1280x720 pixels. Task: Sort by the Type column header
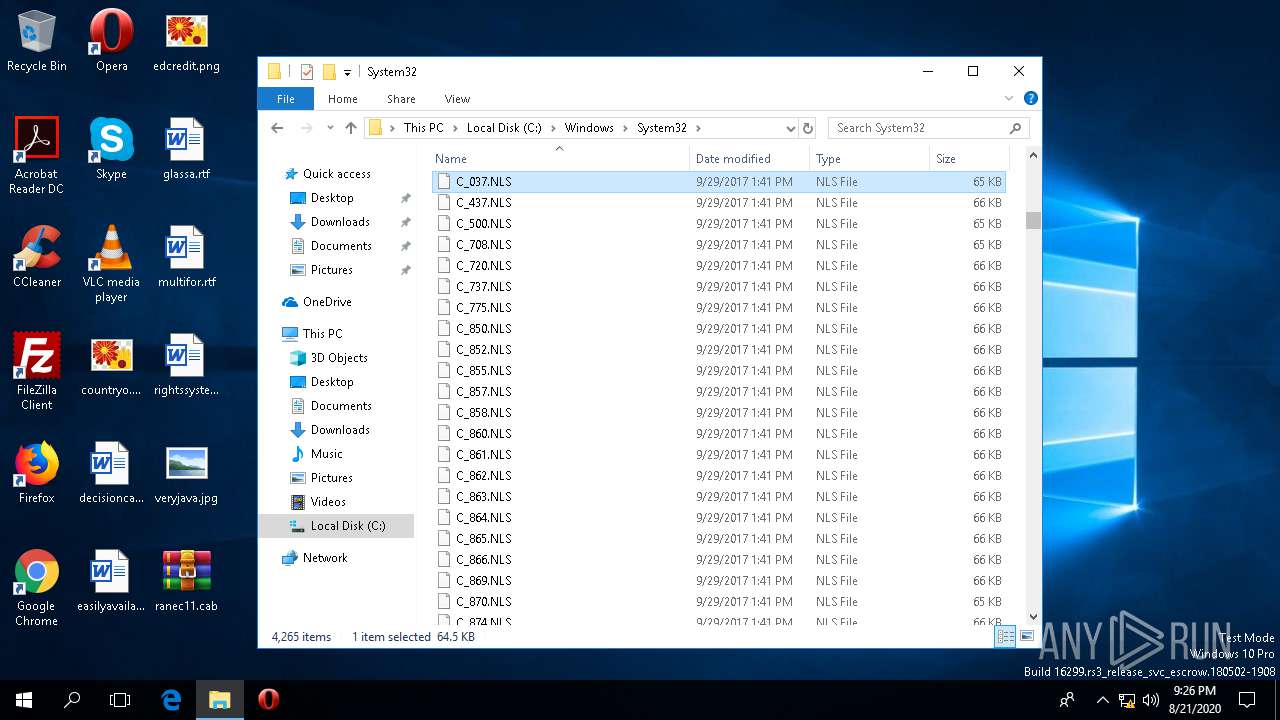tap(869, 158)
